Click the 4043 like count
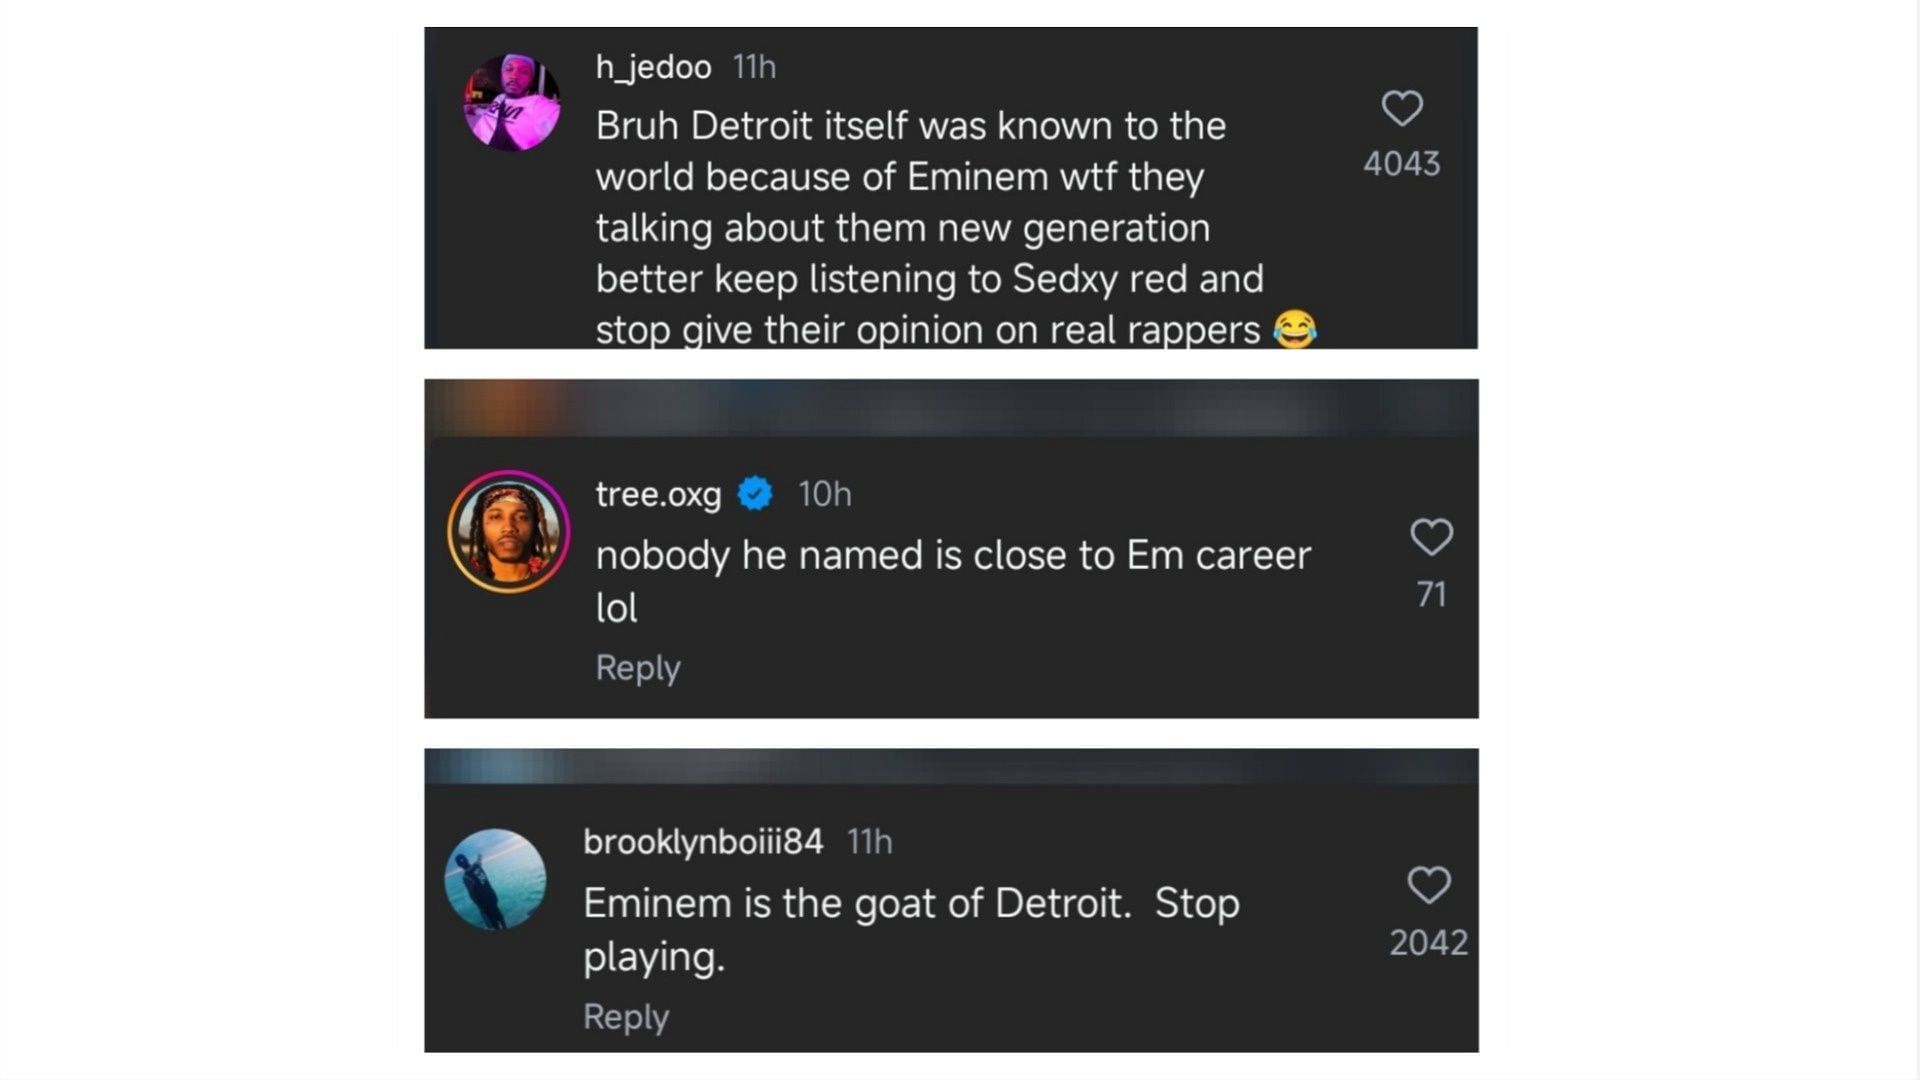 (1402, 163)
